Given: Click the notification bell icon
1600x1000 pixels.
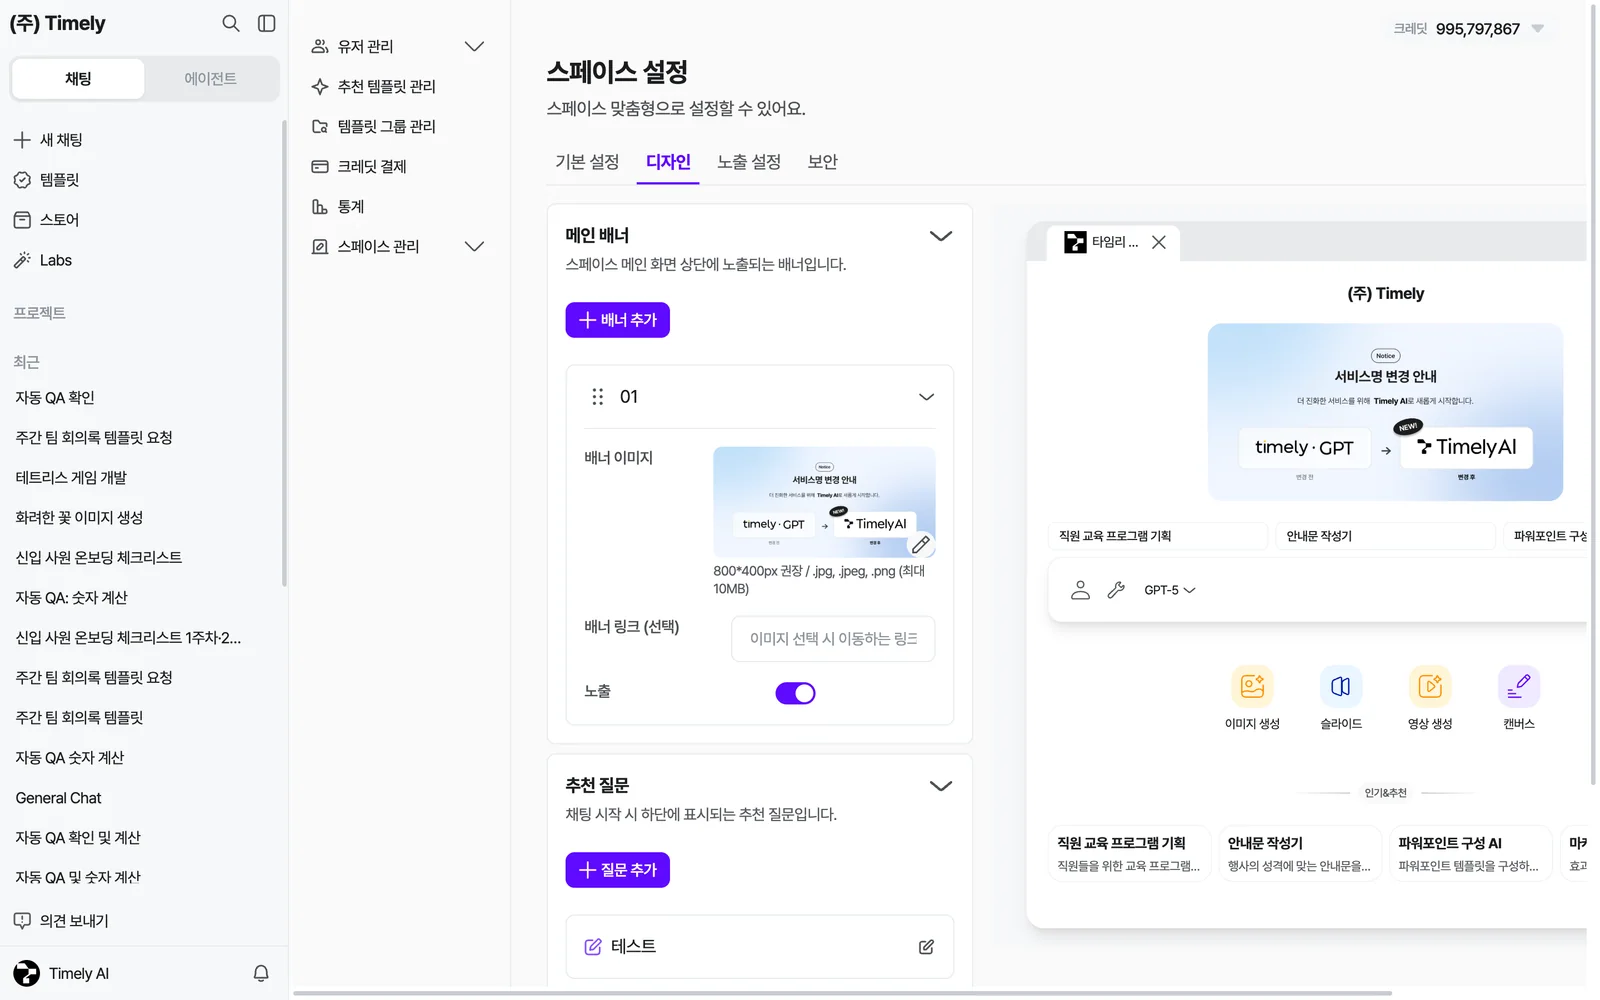Looking at the screenshot, I should point(261,973).
